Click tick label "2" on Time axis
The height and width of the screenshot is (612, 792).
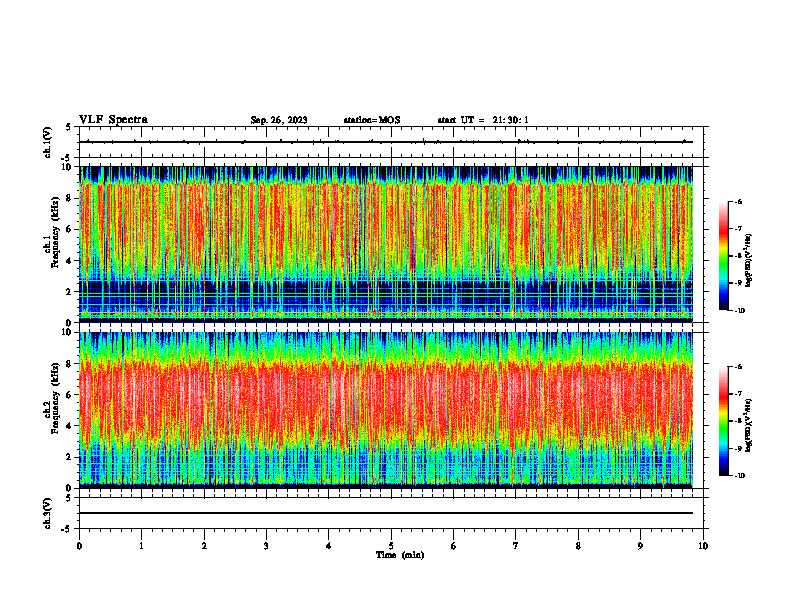point(204,546)
